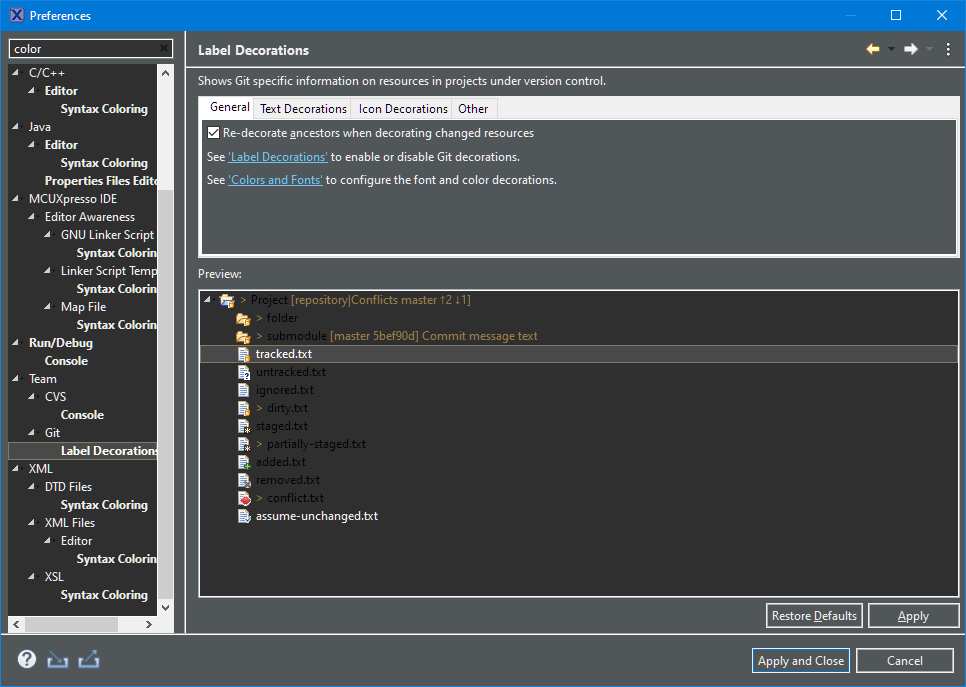
Task: Click the Help question mark icon
Action: click(x=27, y=660)
